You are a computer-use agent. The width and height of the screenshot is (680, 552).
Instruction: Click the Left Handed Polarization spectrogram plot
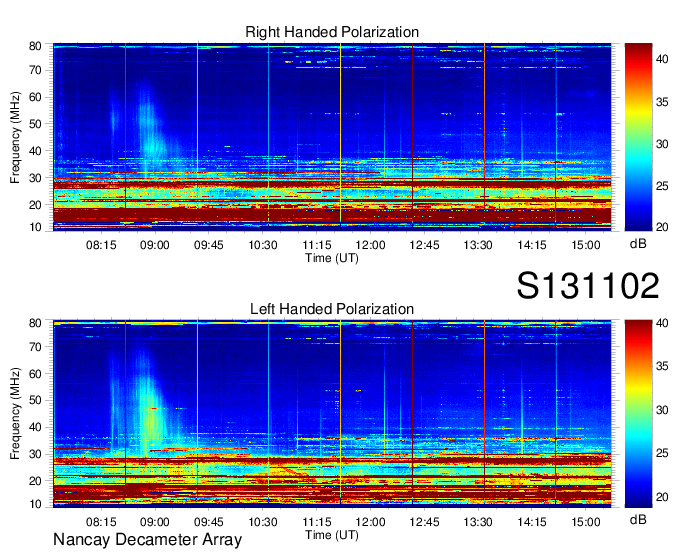(x=332, y=414)
